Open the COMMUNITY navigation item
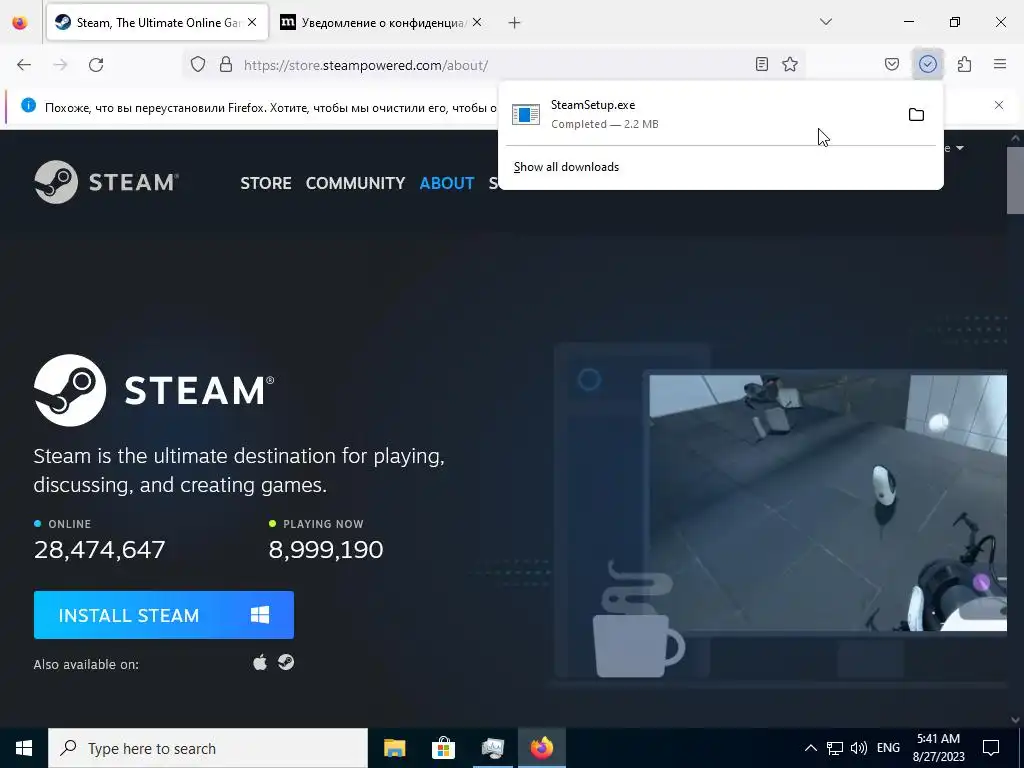 tap(355, 183)
